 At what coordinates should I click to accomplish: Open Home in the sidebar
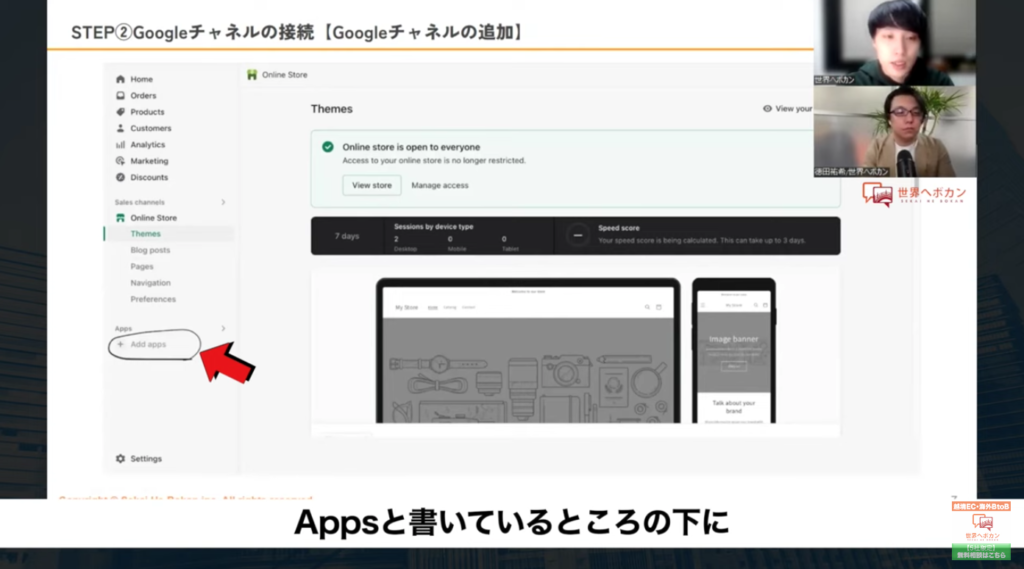[141, 79]
